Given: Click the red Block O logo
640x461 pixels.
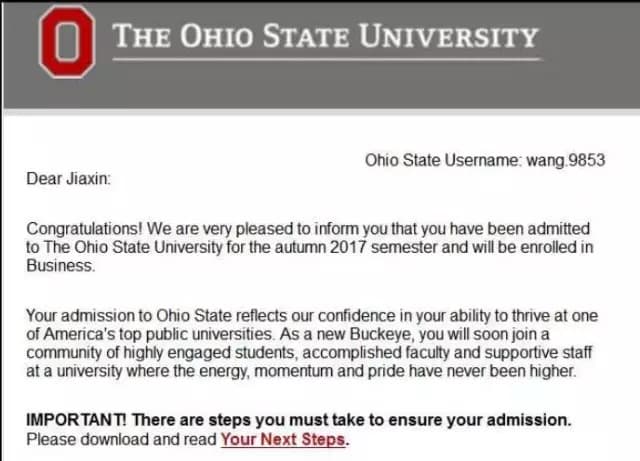Looking at the screenshot, I should point(67,42).
